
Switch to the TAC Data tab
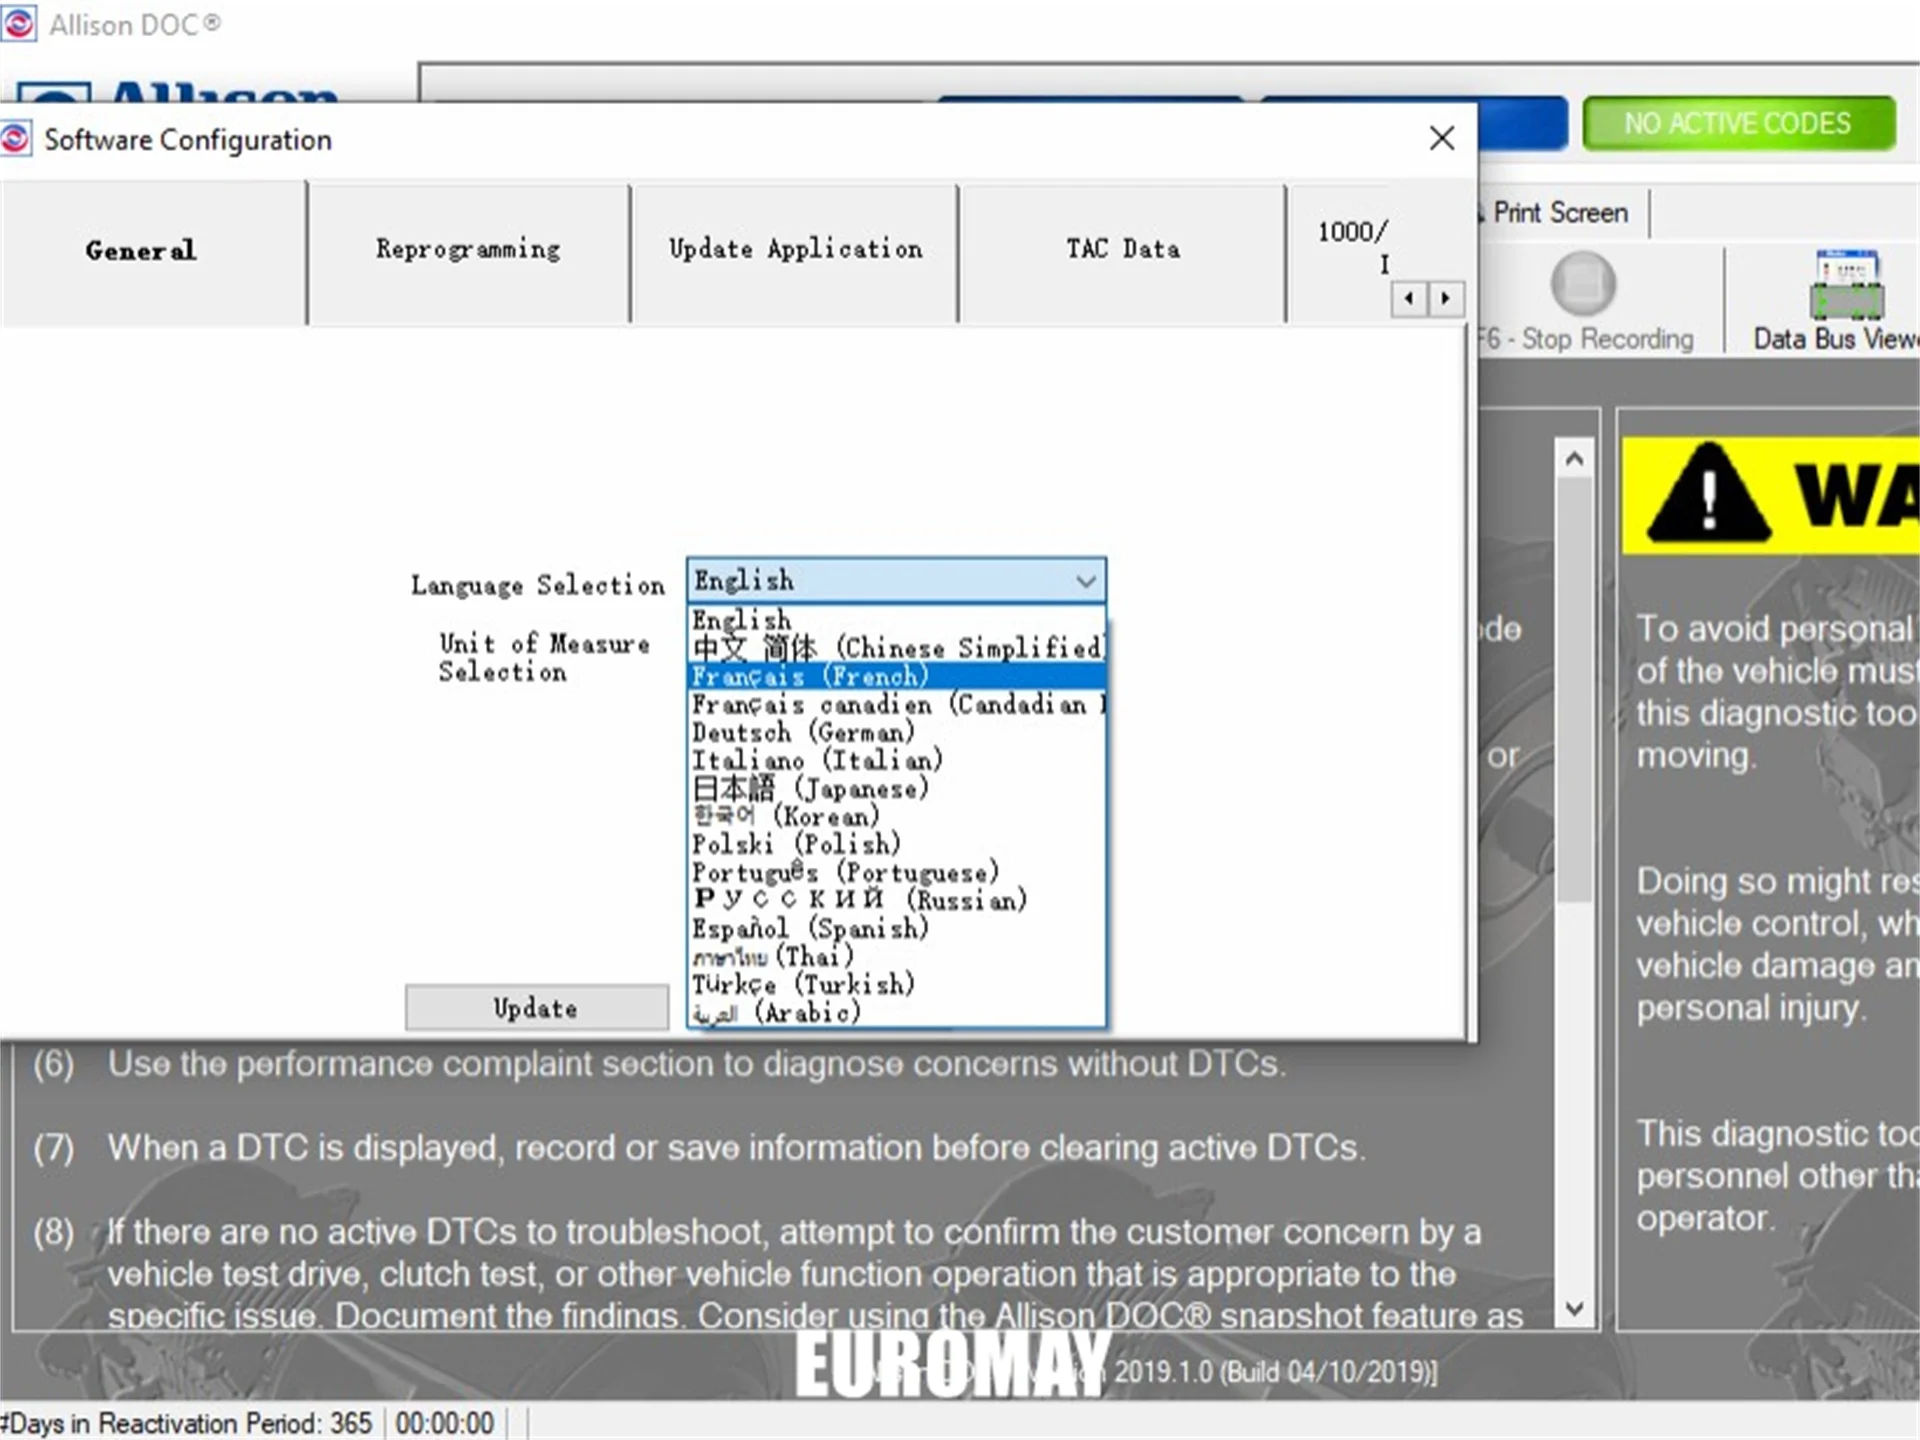pyautogui.click(x=1122, y=250)
